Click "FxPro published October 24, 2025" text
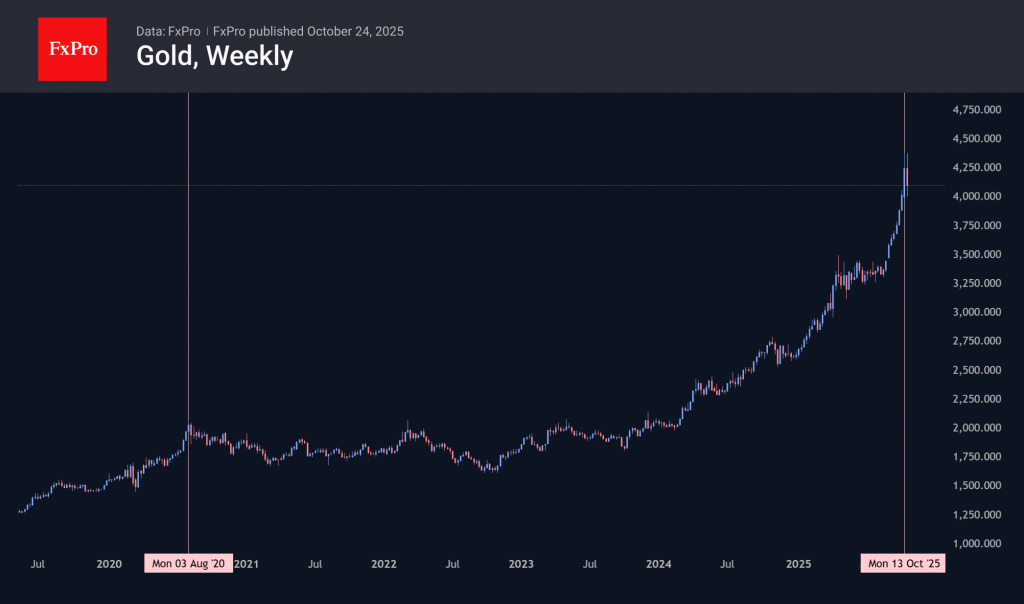Screen dimensions: 1024x604 click(308, 31)
